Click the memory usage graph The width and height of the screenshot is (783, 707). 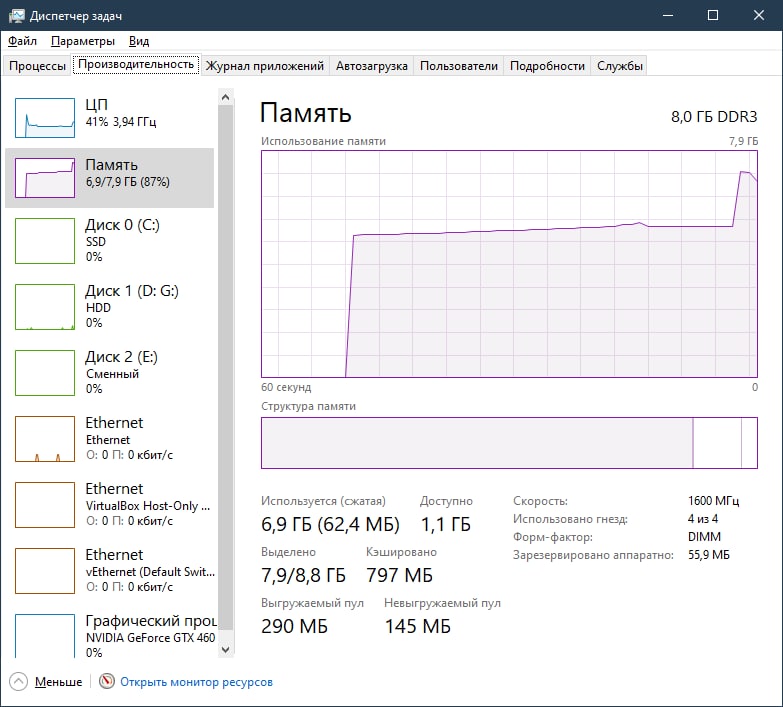coord(509,264)
